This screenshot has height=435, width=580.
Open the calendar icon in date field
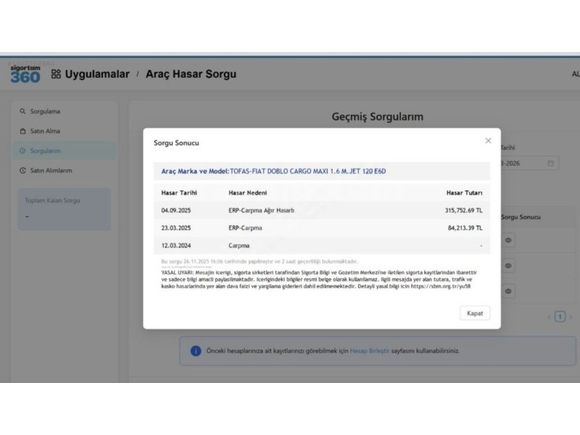(550, 163)
